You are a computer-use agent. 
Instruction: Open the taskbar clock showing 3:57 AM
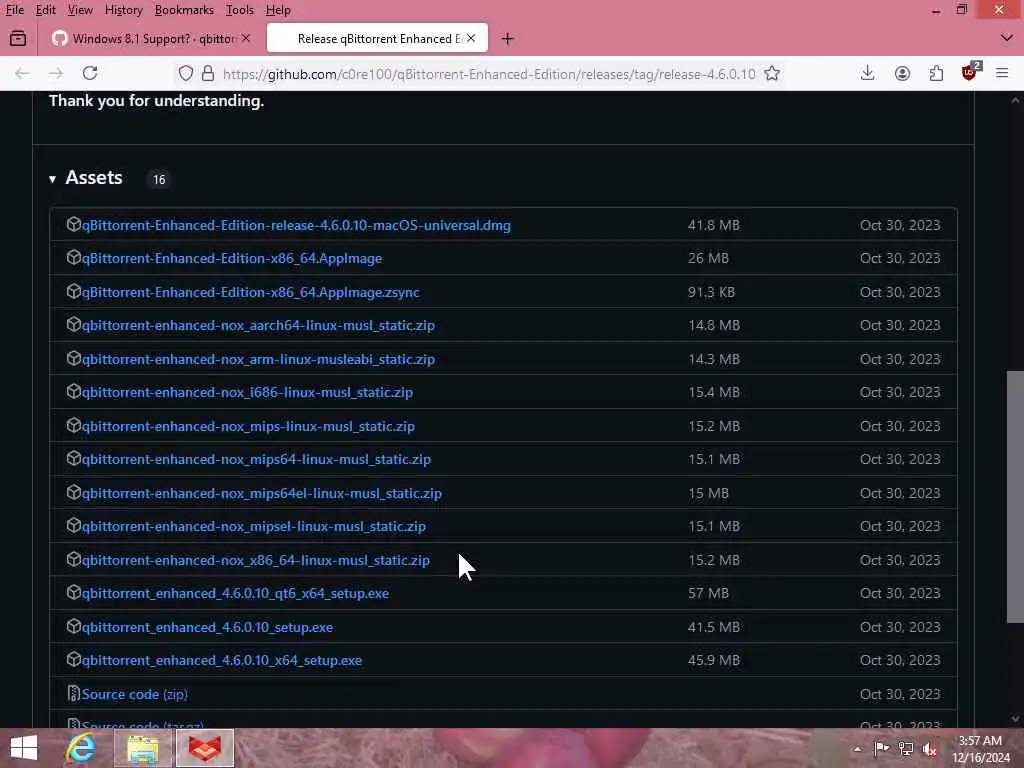coord(980,749)
